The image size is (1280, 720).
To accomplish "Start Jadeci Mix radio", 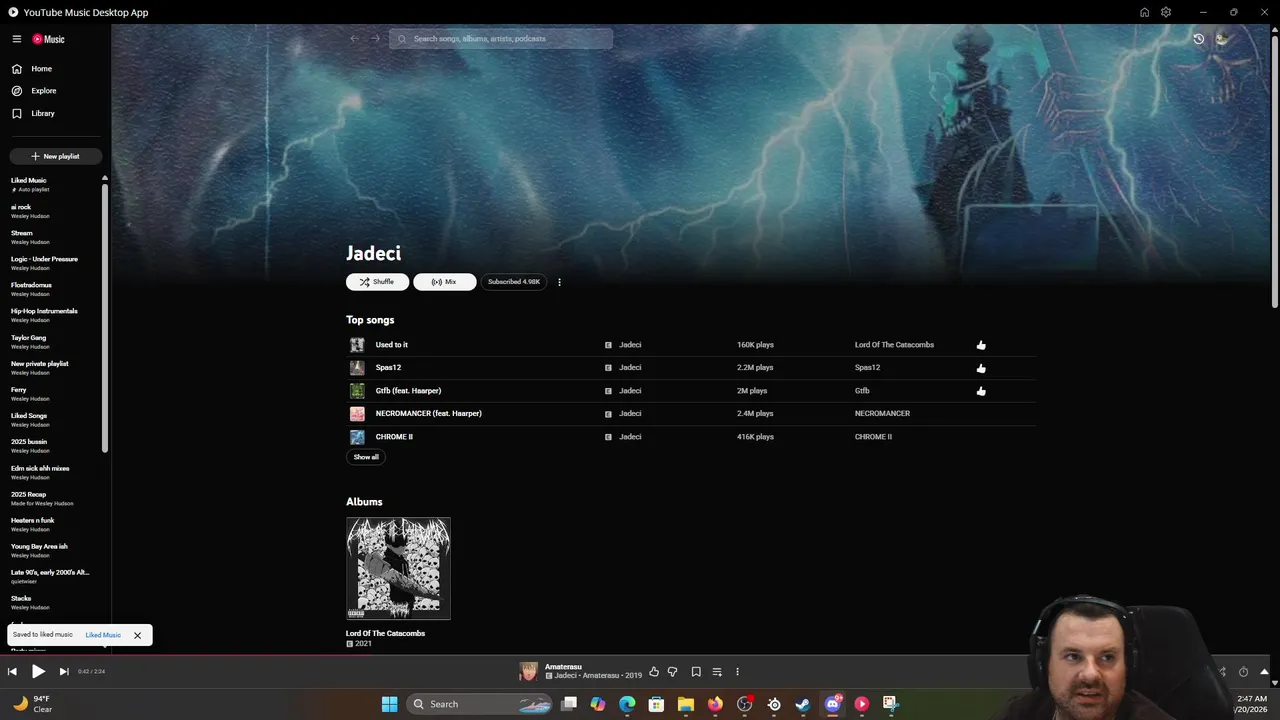I will click(x=444, y=282).
